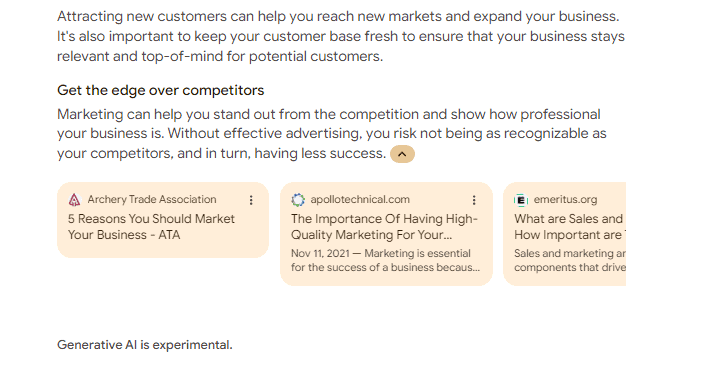Click text line "relevant and top-of-mind for potential customers"

tap(220, 56)
